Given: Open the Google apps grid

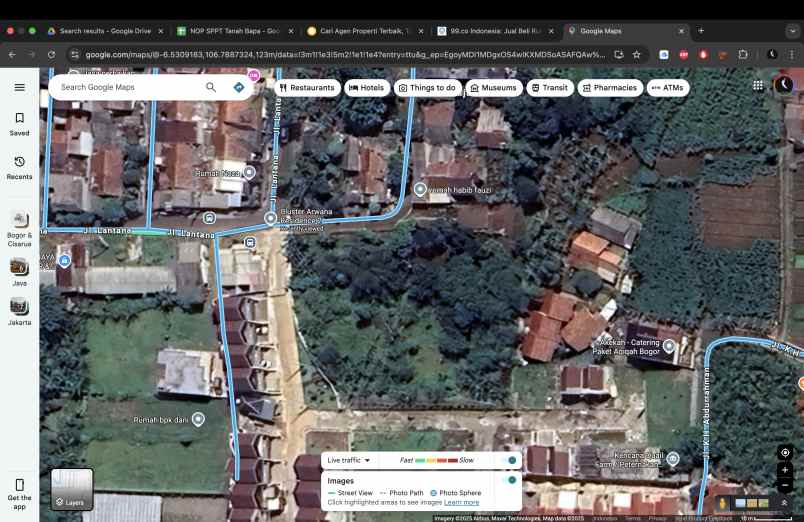Looking at the screenshot, I should tap(758, 86).
